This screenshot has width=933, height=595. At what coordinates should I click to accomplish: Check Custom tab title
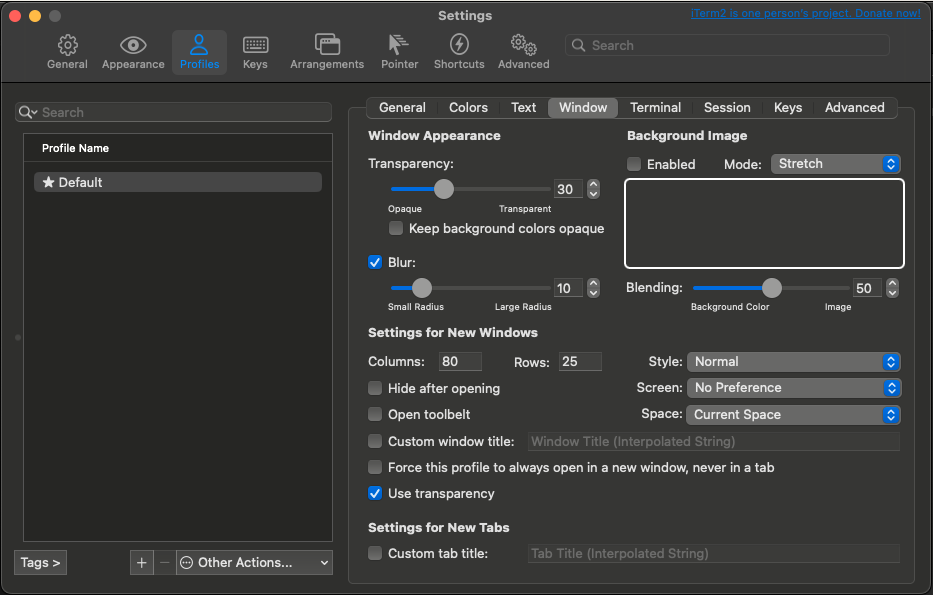(x=375, y=553)
